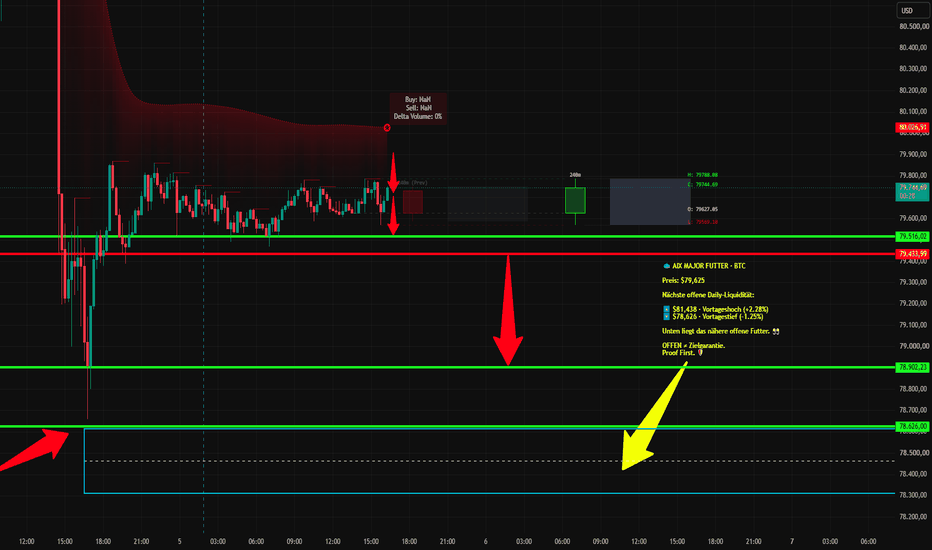Select the small red rectangle box drawing
The image size is (932, 550).
click(413, 202)
